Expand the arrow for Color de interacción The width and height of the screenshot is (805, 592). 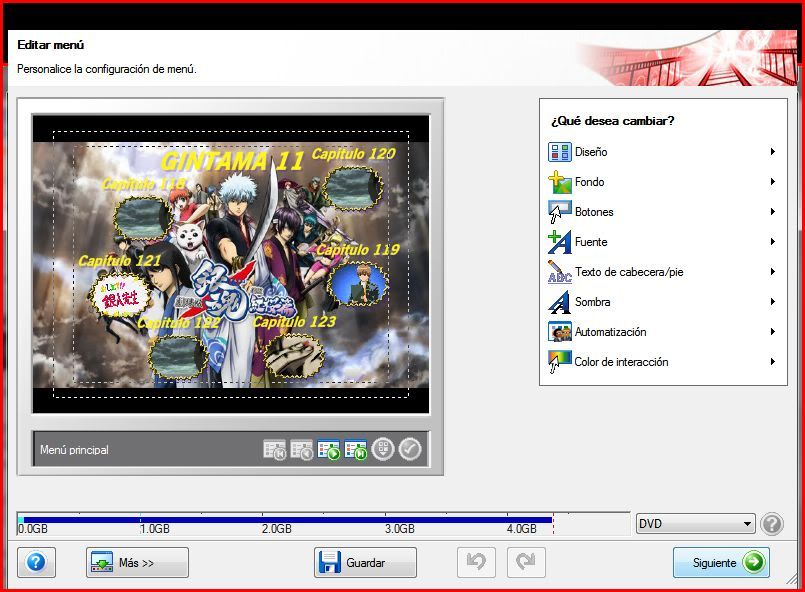coord(772,361)
